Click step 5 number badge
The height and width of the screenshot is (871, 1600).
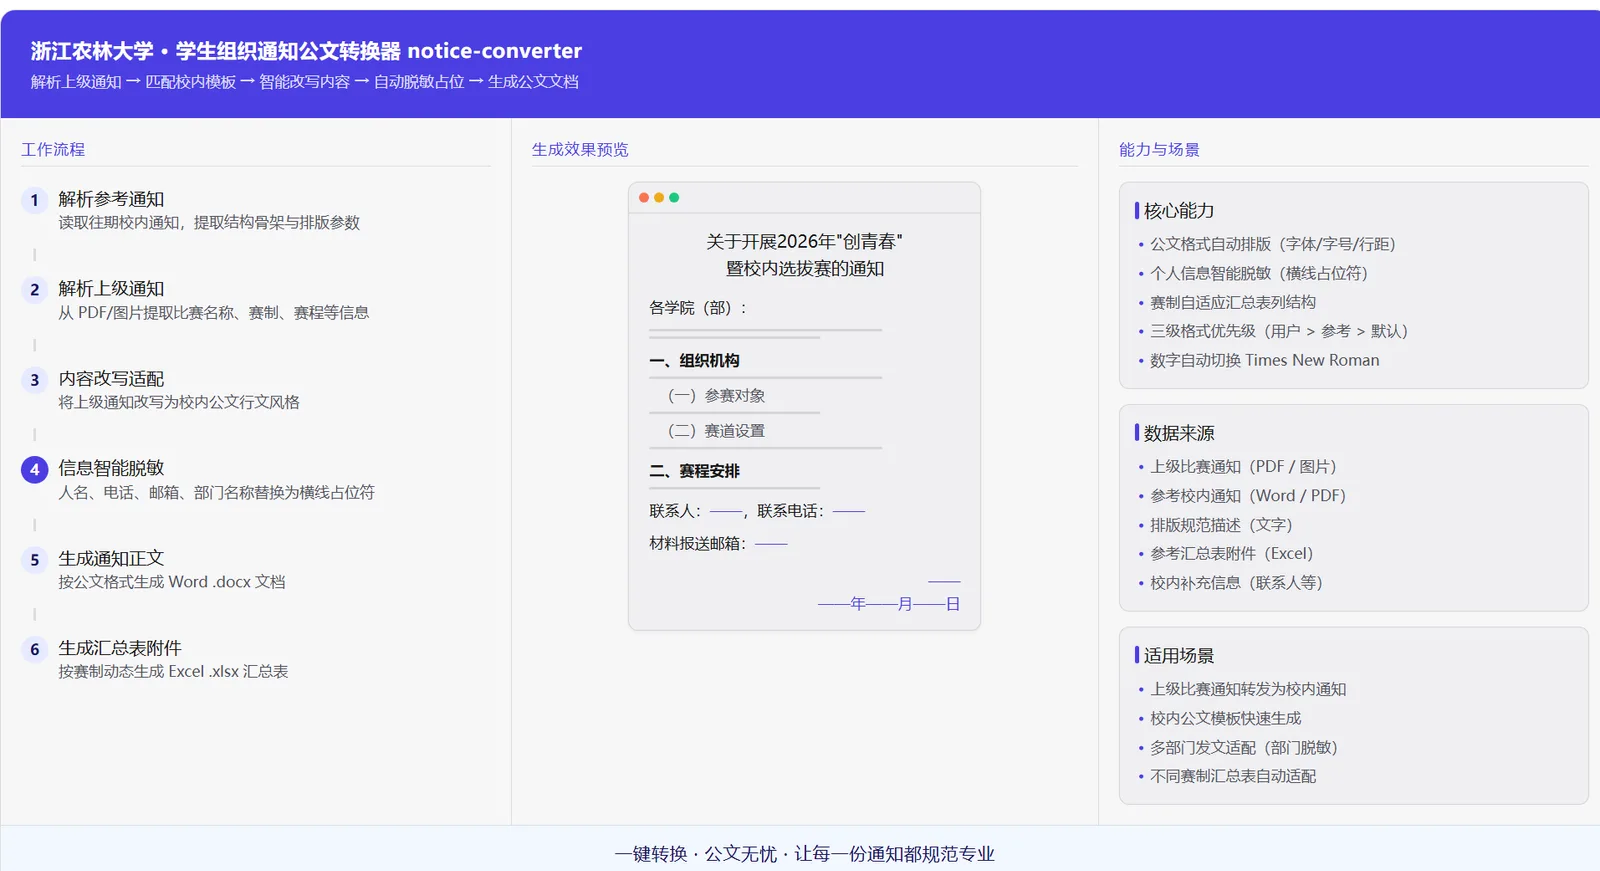point(34,560)
